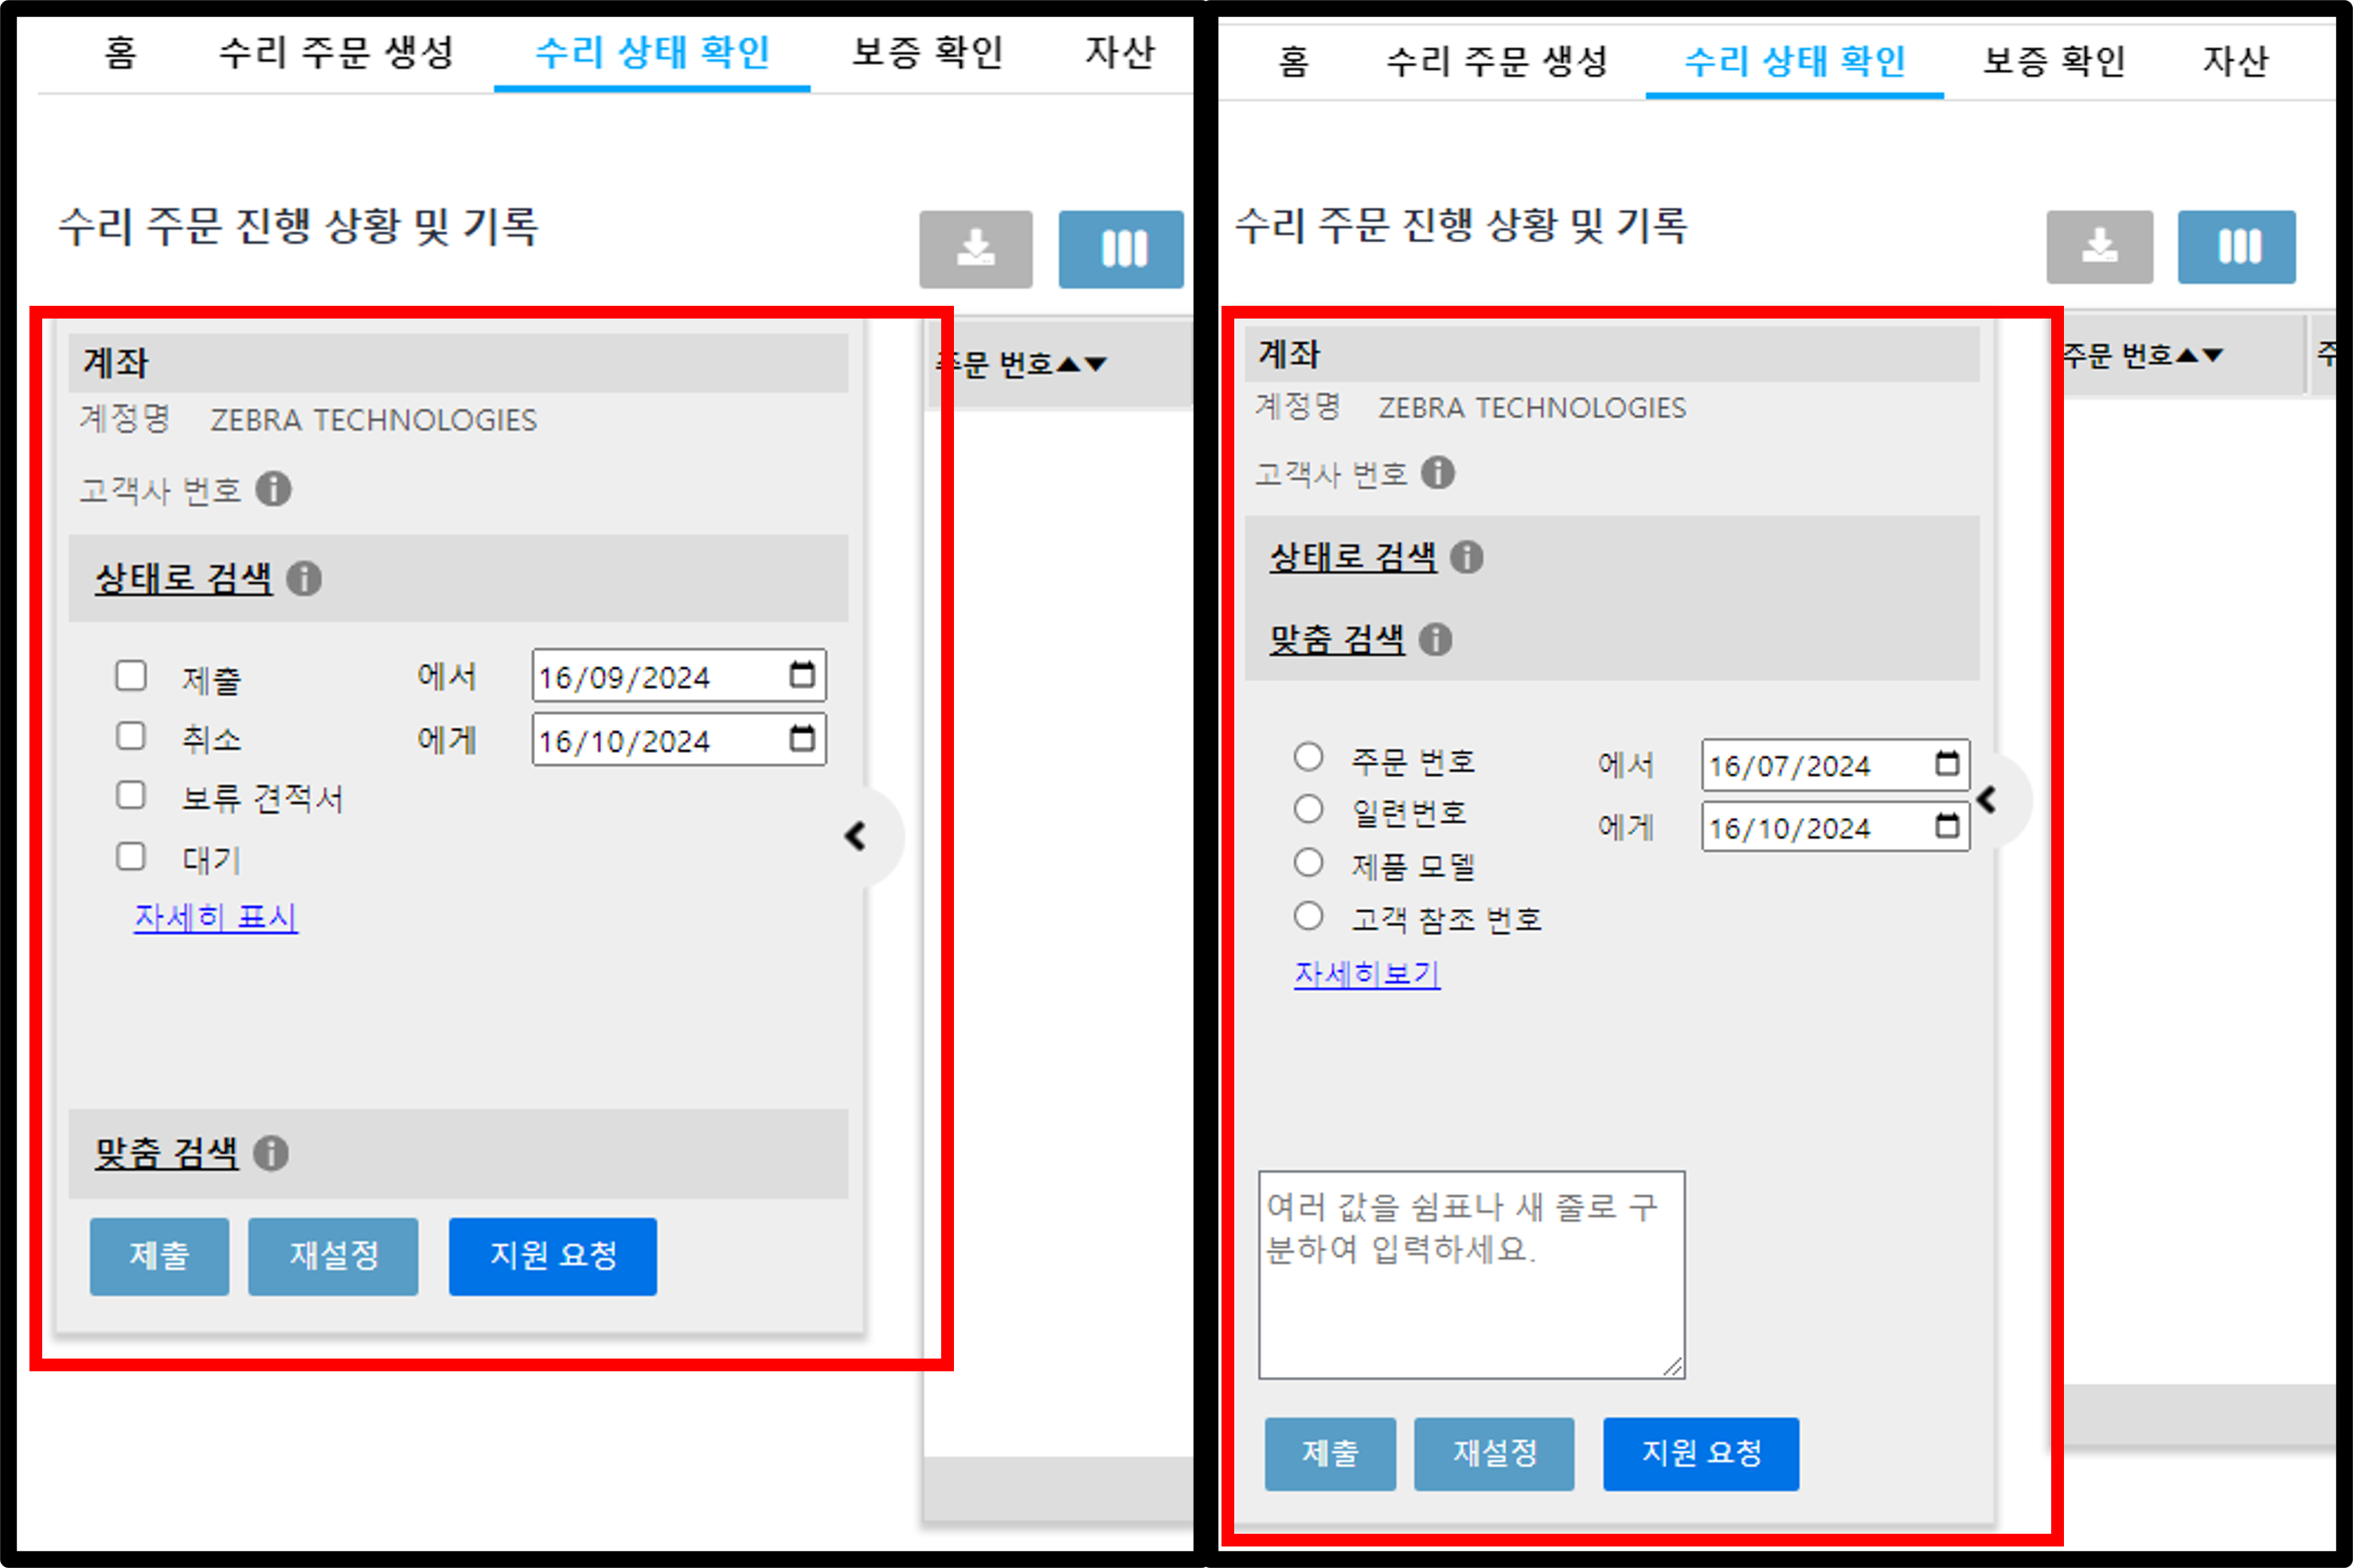The width and height of the screenshot is (2353, 1568).
Task: Expand 상태로 검색 section in right panel
Action: [x=1353, y=557]
